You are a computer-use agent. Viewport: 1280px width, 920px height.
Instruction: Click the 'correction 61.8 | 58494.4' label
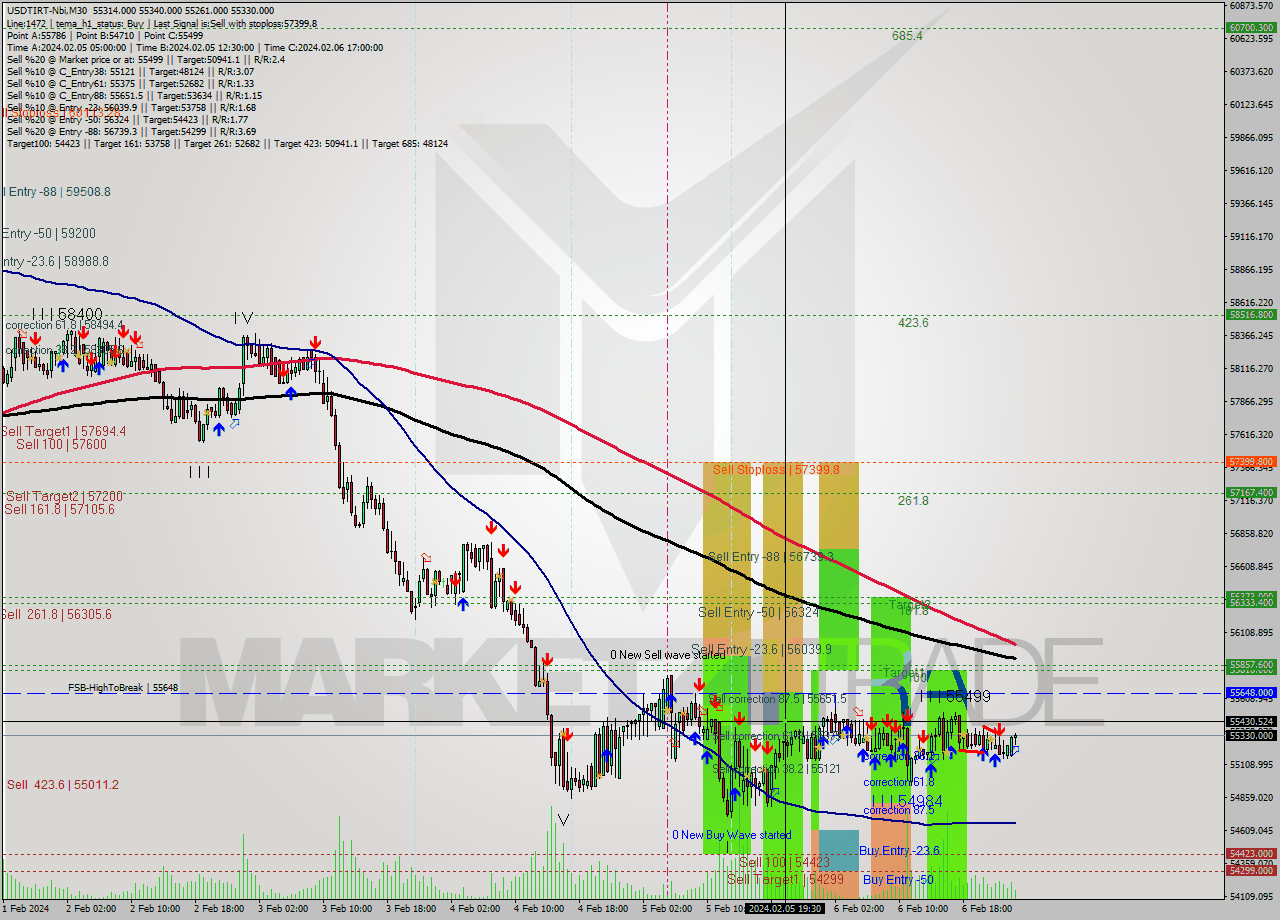point(64,325)
